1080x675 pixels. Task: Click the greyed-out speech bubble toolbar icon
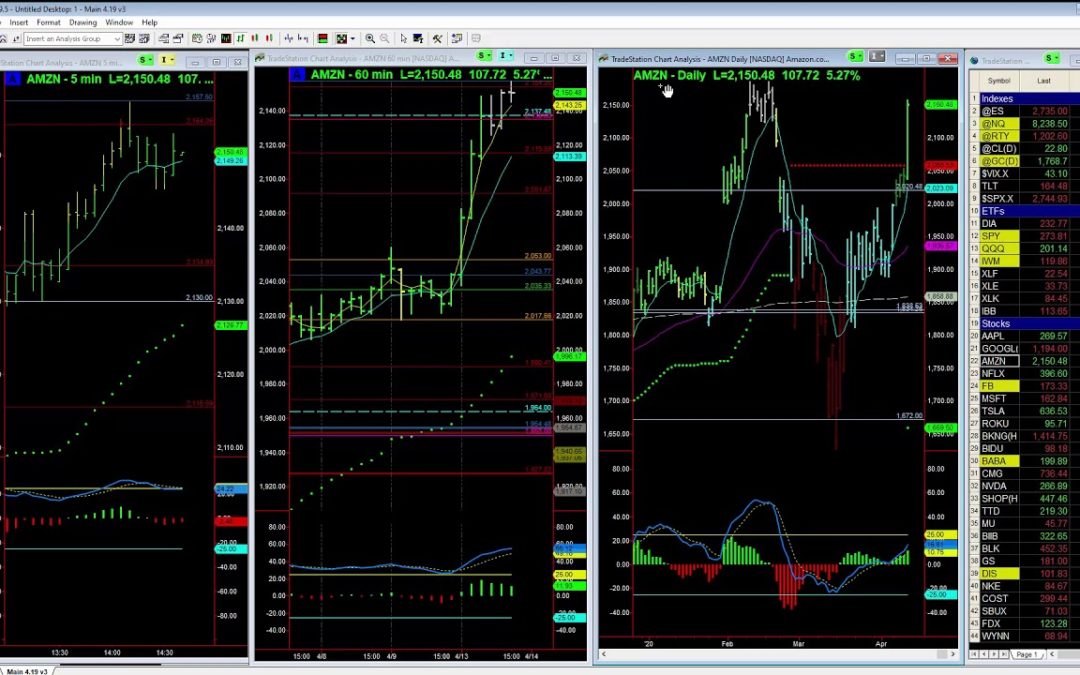476,39
